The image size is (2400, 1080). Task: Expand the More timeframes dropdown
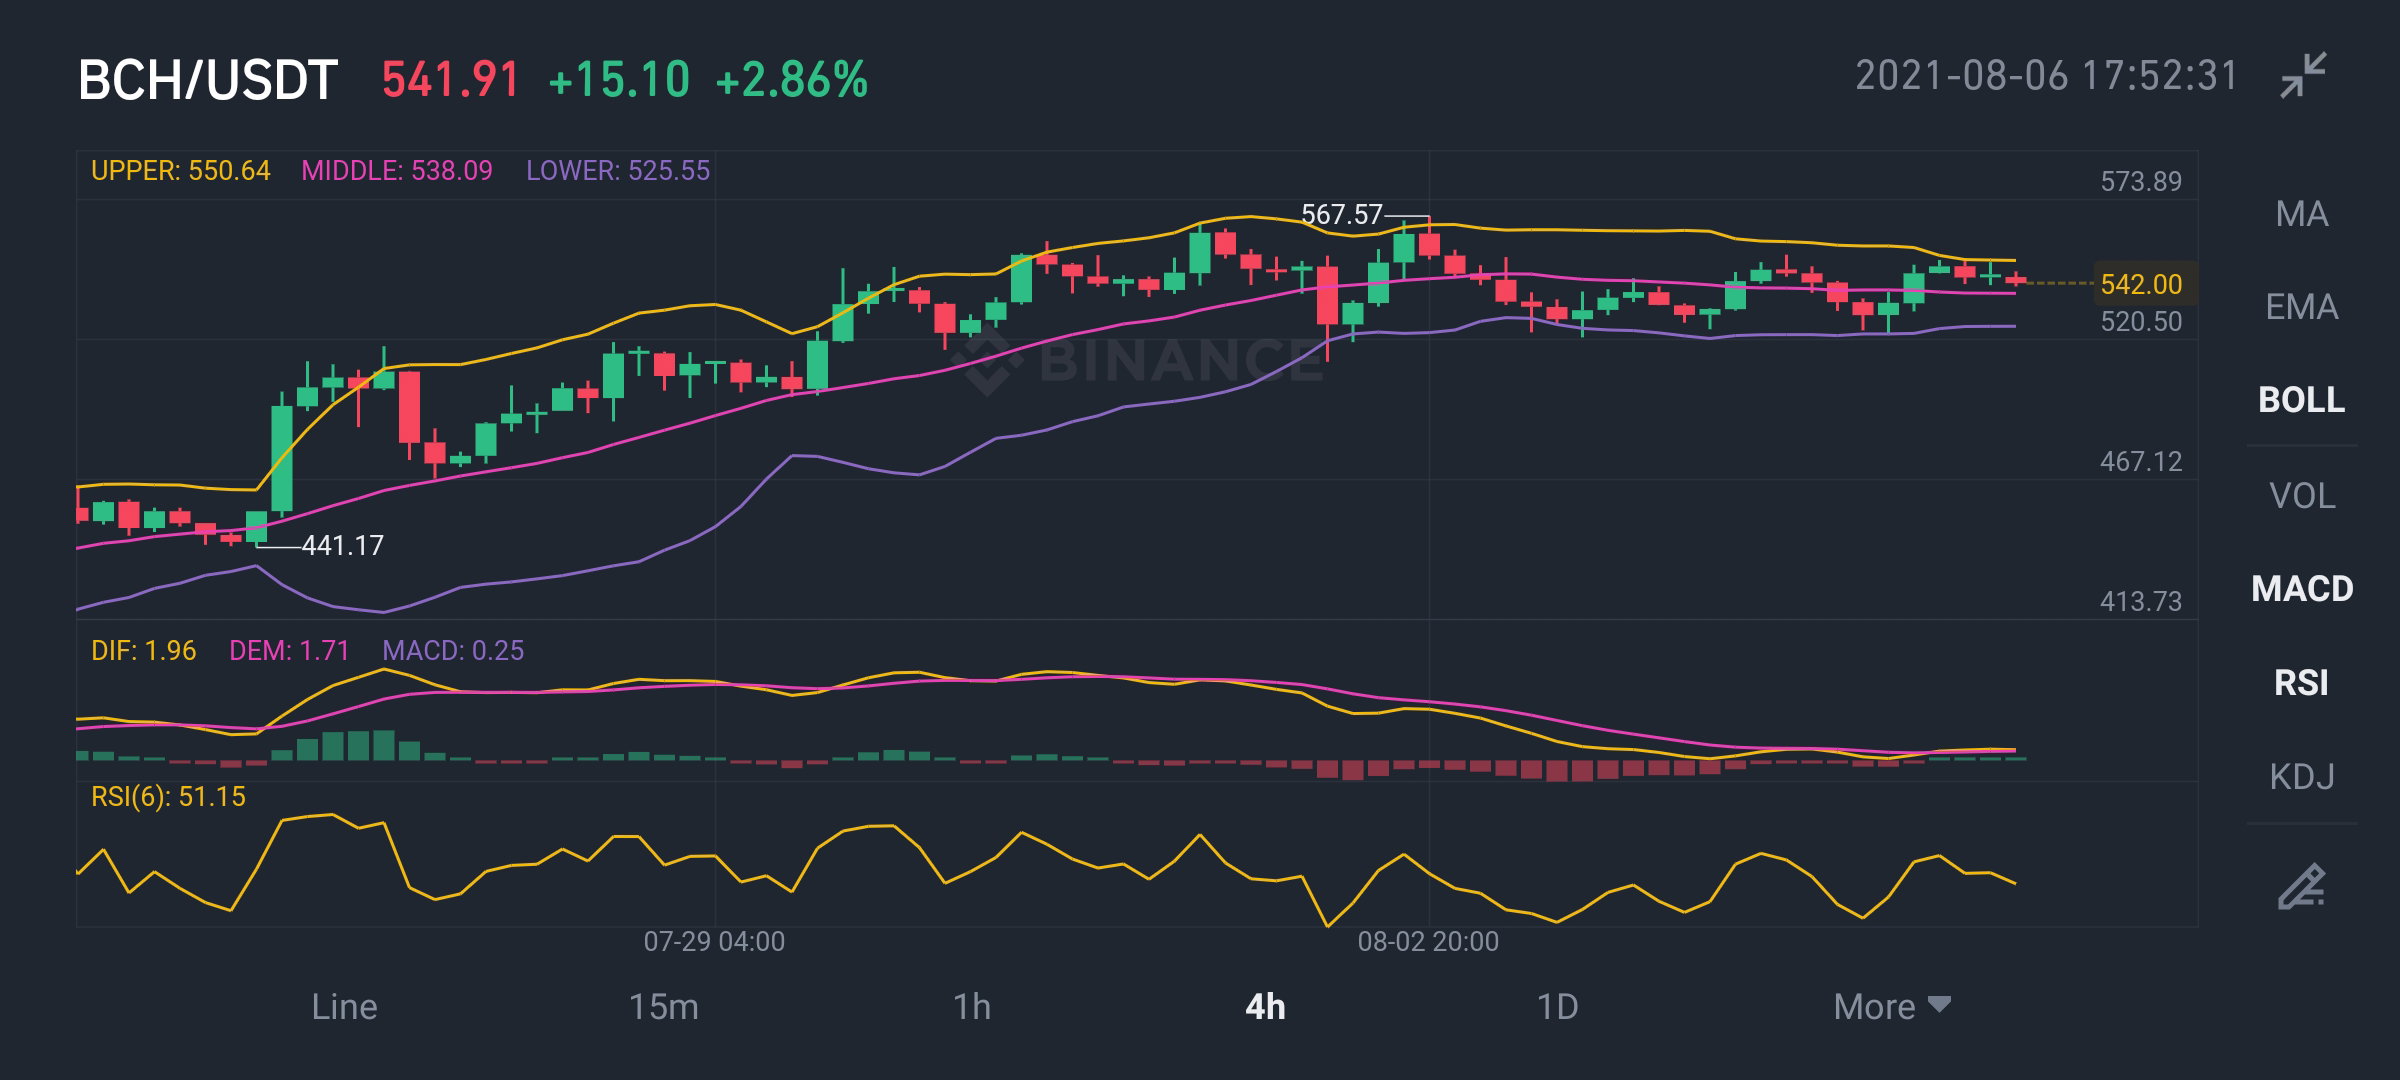click(1892, 1006)
